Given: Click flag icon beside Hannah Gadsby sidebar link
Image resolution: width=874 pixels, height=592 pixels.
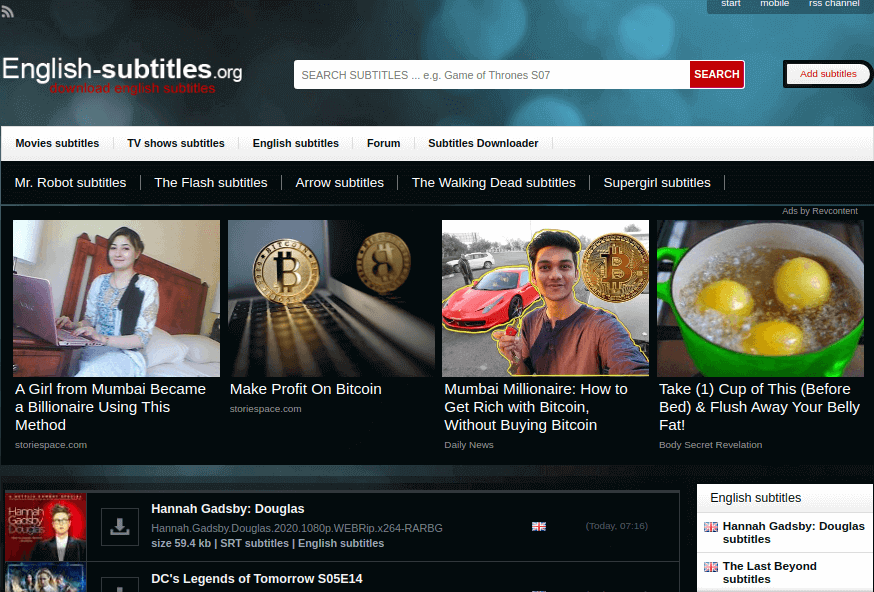Looking at the screenshot, I should pyautogui.click(x=711, y=527).
